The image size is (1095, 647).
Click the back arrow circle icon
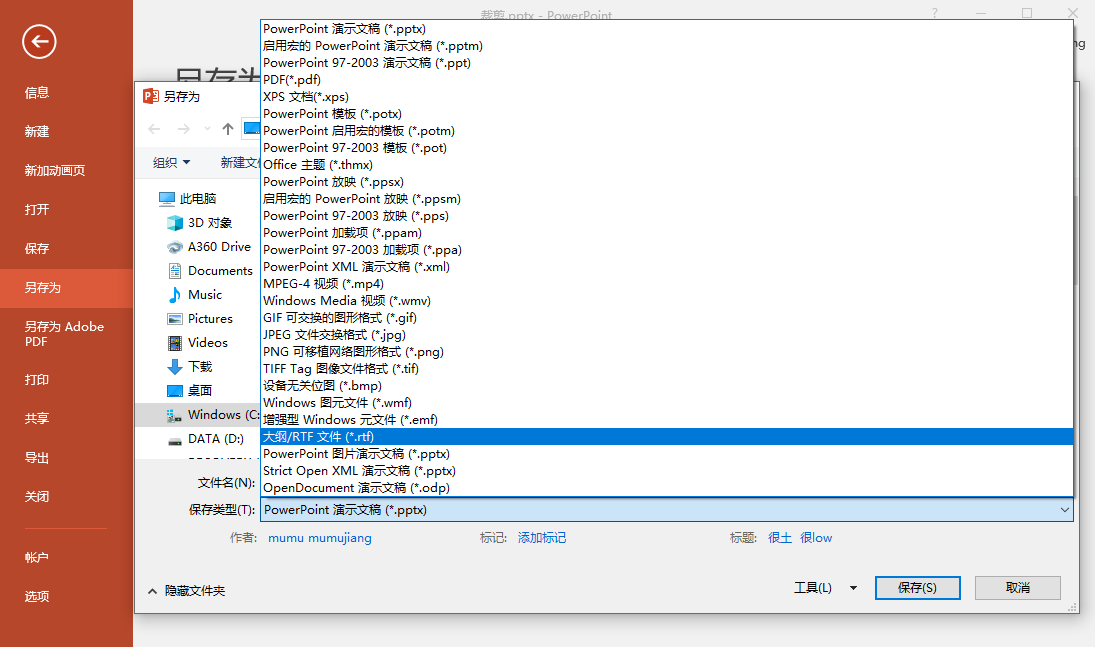pos(39,42)
